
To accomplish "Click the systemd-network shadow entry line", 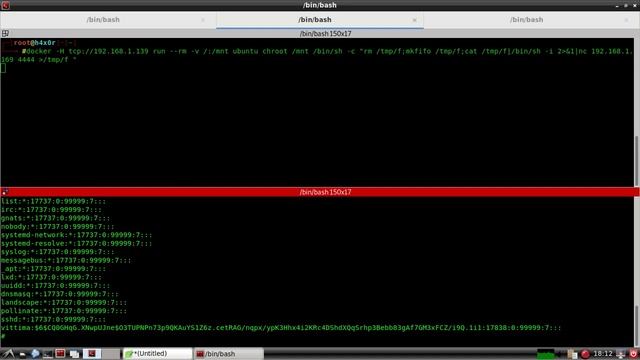I will [76, 235].
